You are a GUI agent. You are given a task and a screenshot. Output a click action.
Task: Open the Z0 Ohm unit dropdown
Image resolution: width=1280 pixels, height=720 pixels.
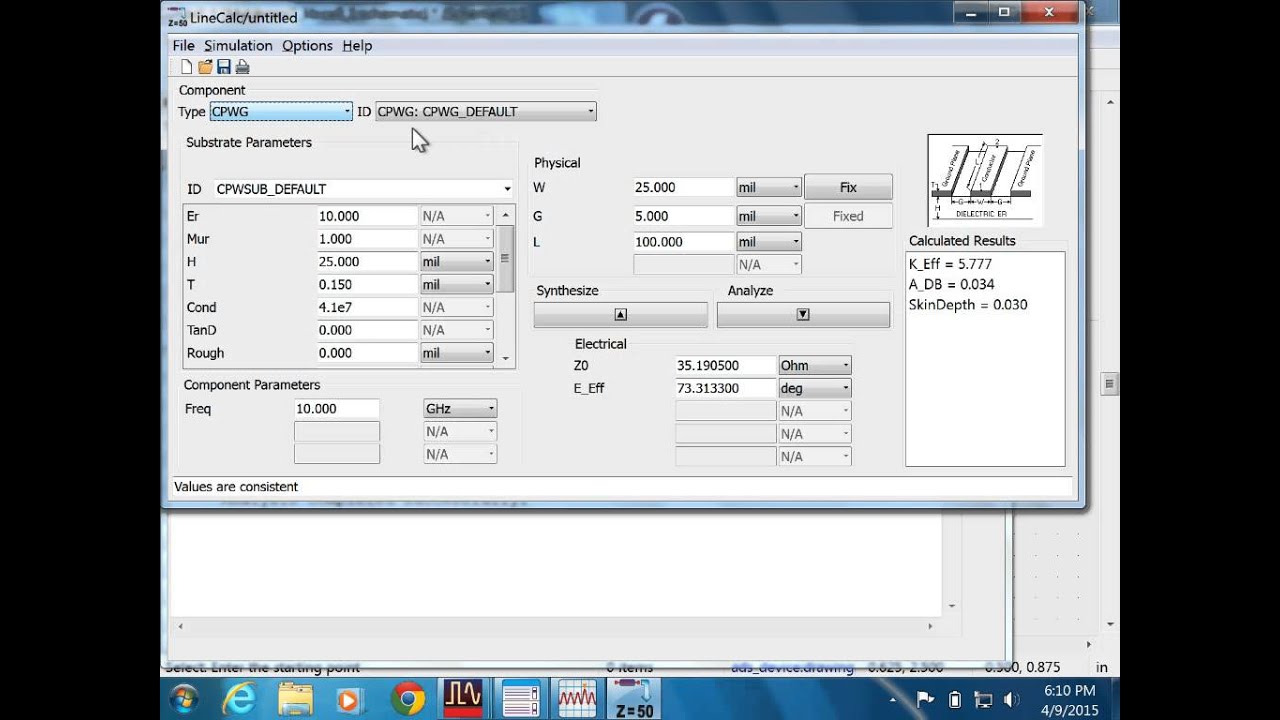[x=815, y=365]
